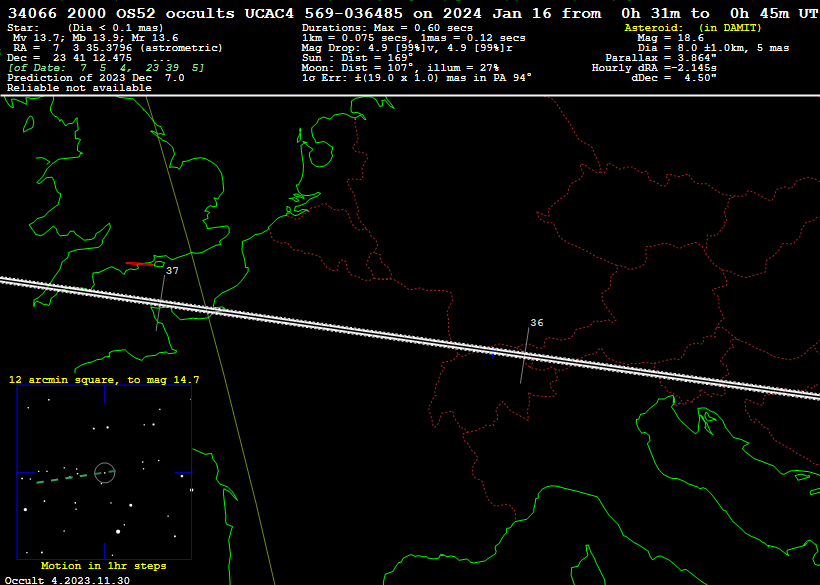This screenshot has height=585, width=820.
Task: Click the event title '34066 2000 OS52 occults'
Action: click(121, 14)
